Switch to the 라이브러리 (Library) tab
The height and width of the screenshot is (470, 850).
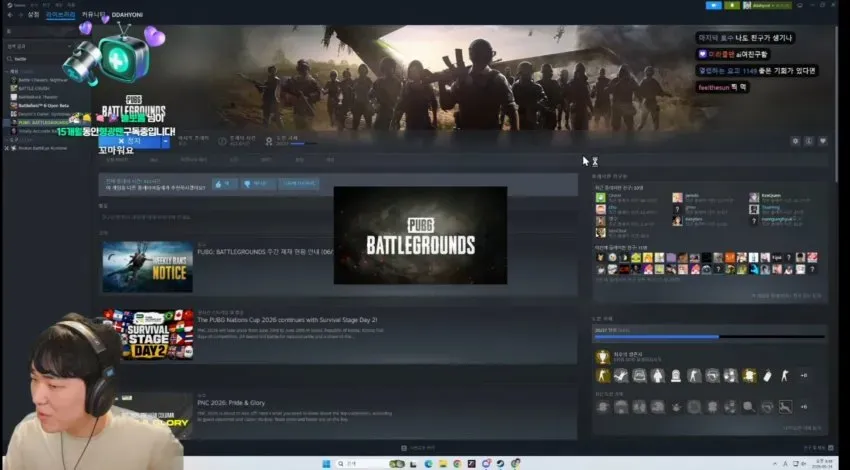[60, 15]
